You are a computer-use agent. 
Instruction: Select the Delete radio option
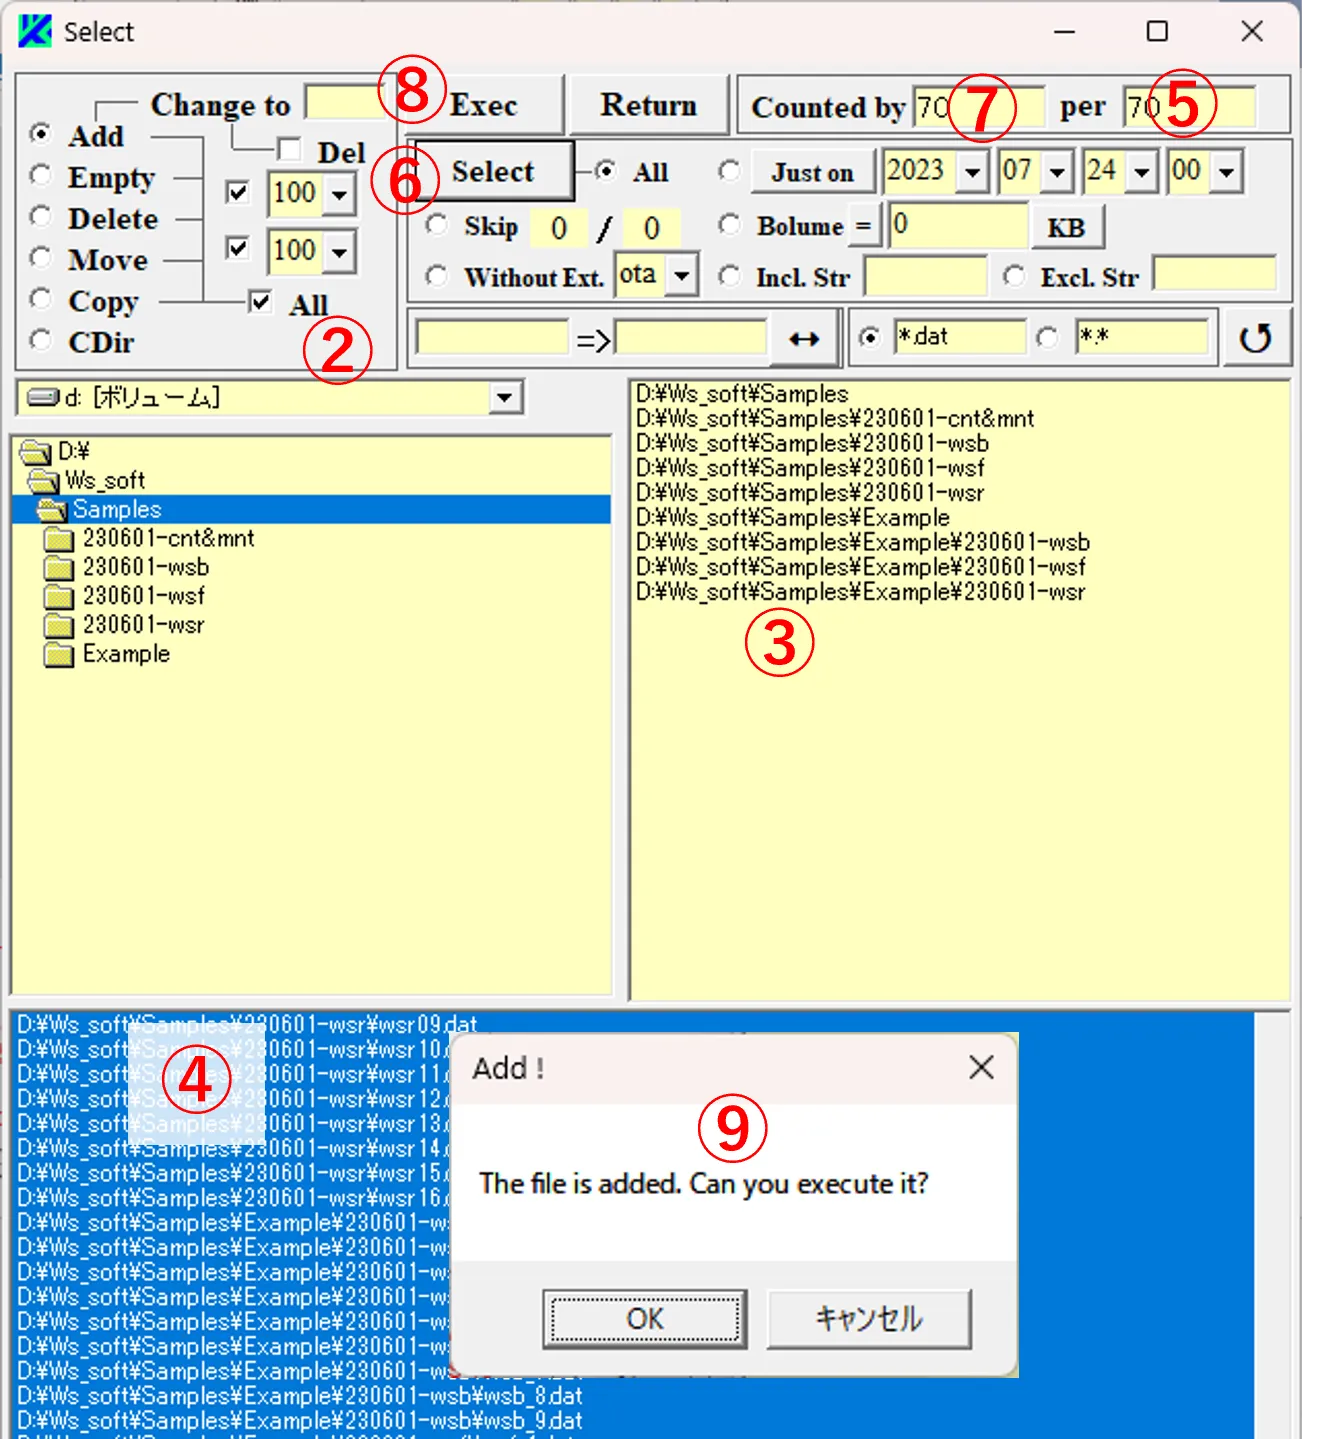[x=40, y=217]
